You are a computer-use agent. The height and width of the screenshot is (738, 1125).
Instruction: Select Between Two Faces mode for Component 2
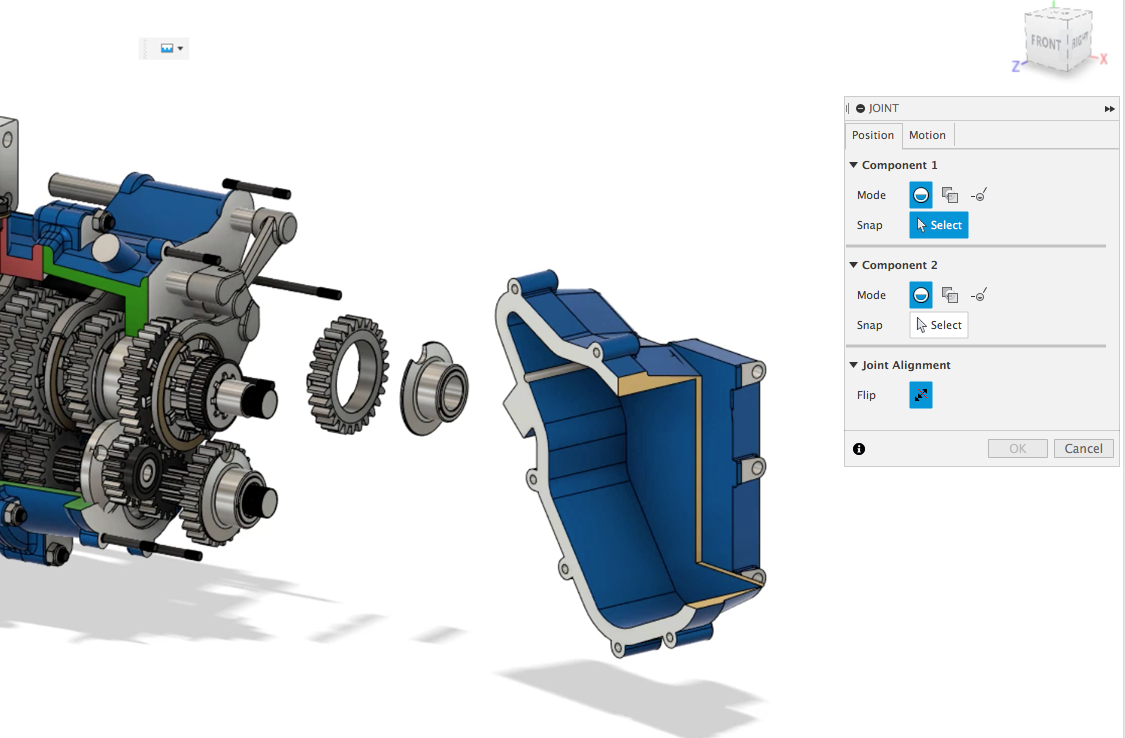tap(950, 295)
